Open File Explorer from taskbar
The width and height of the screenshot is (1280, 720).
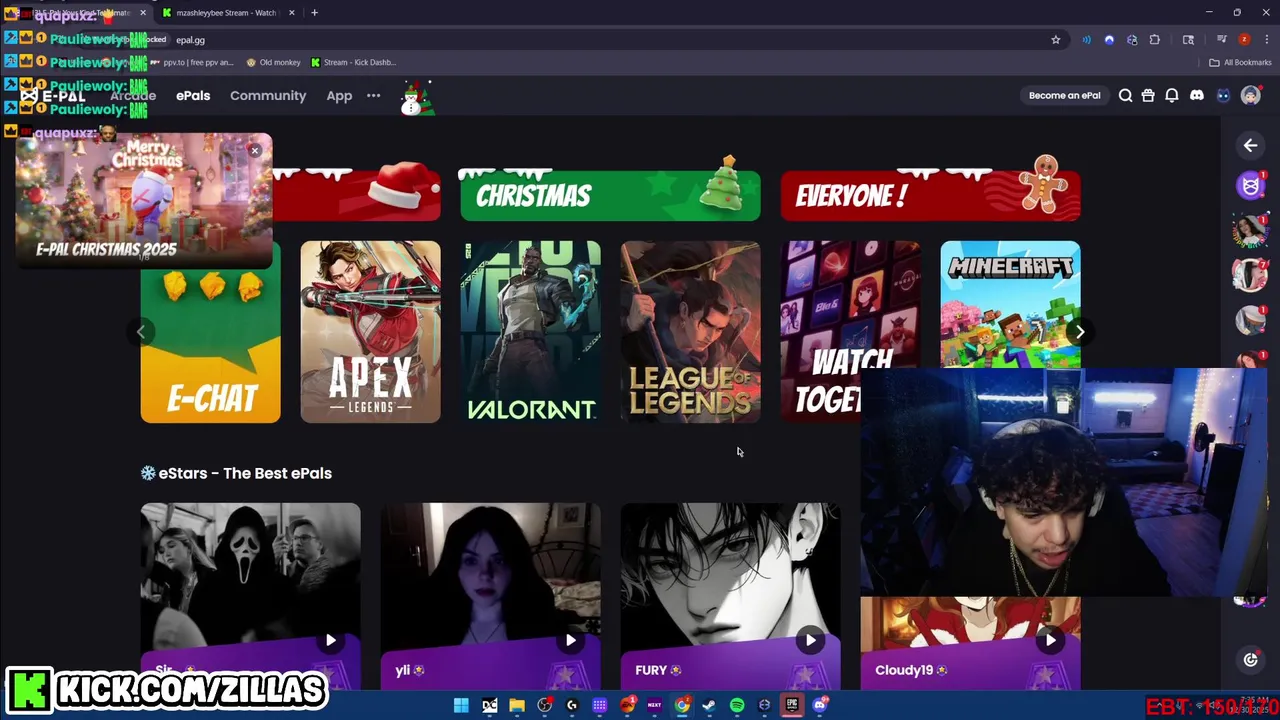(x=517, y=705)
